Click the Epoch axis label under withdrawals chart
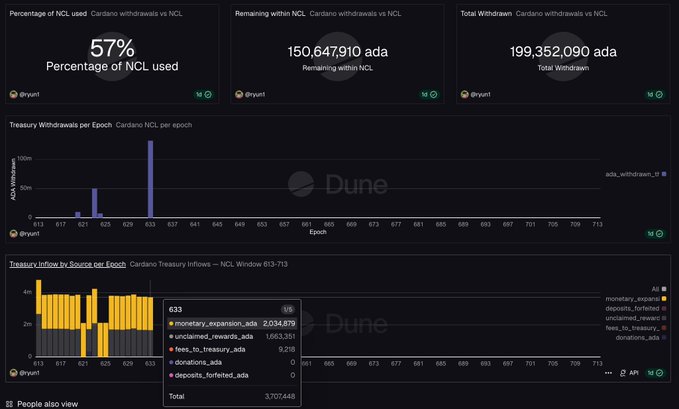 (318, 232)
